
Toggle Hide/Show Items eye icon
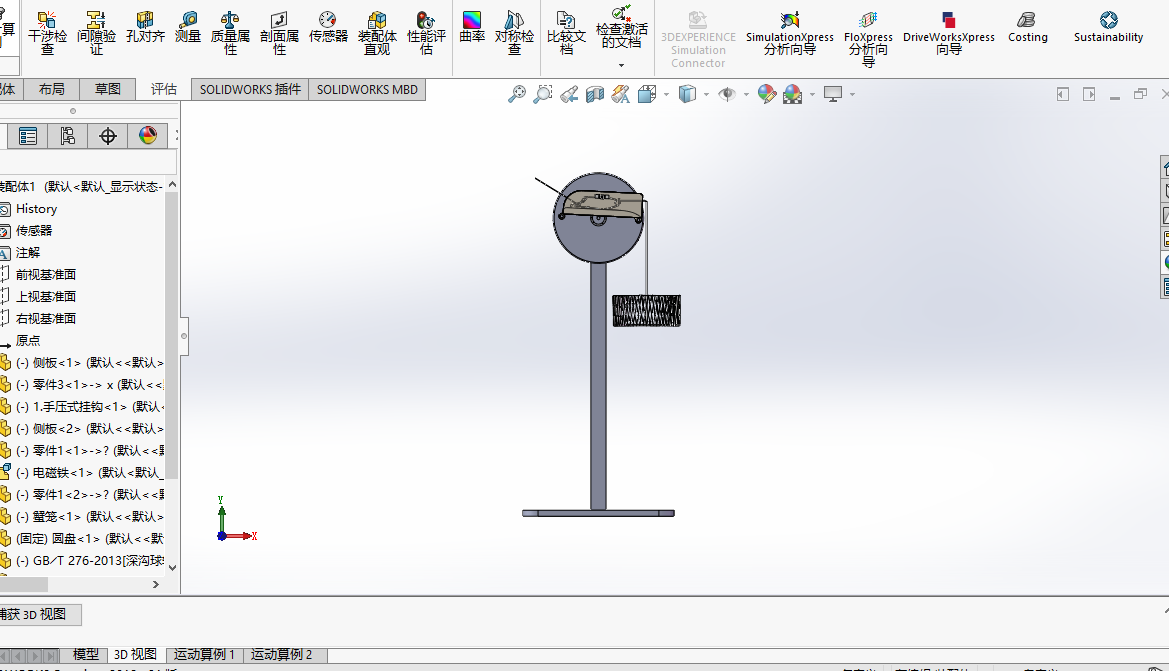pos(726,94)
